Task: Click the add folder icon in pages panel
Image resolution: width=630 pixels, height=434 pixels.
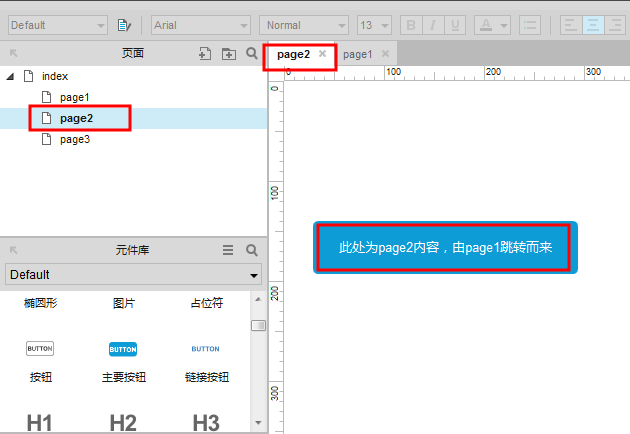Action: coord(229,53)
